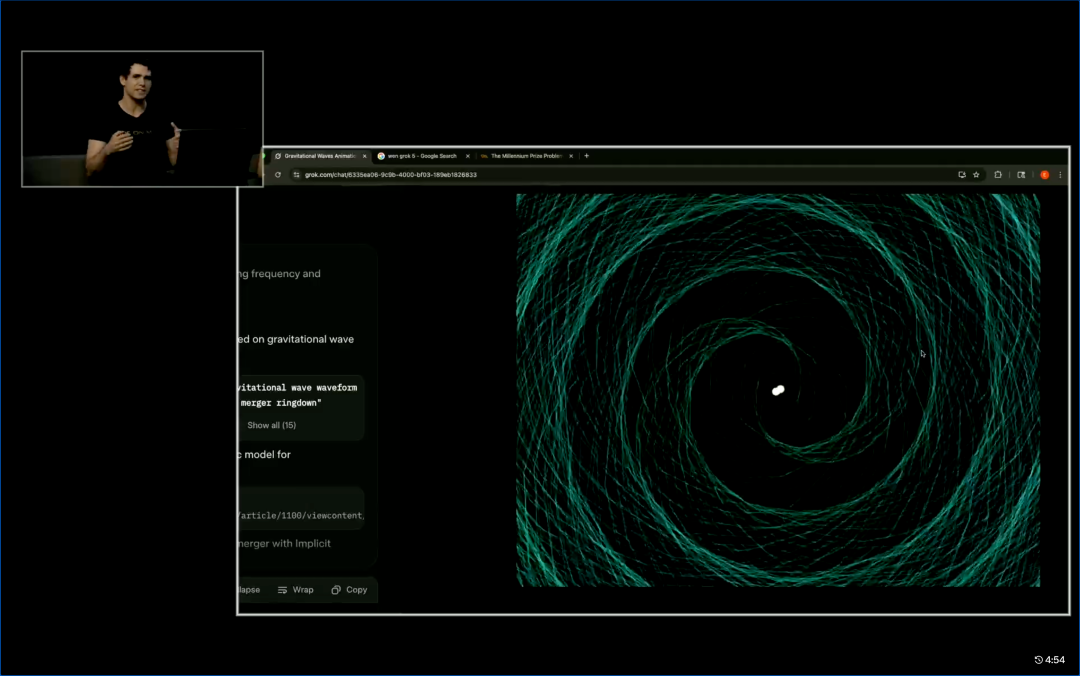Click the article/1100/viewcontent link text
Viewport: 1080px width, 676px height.
coord(300,515)
